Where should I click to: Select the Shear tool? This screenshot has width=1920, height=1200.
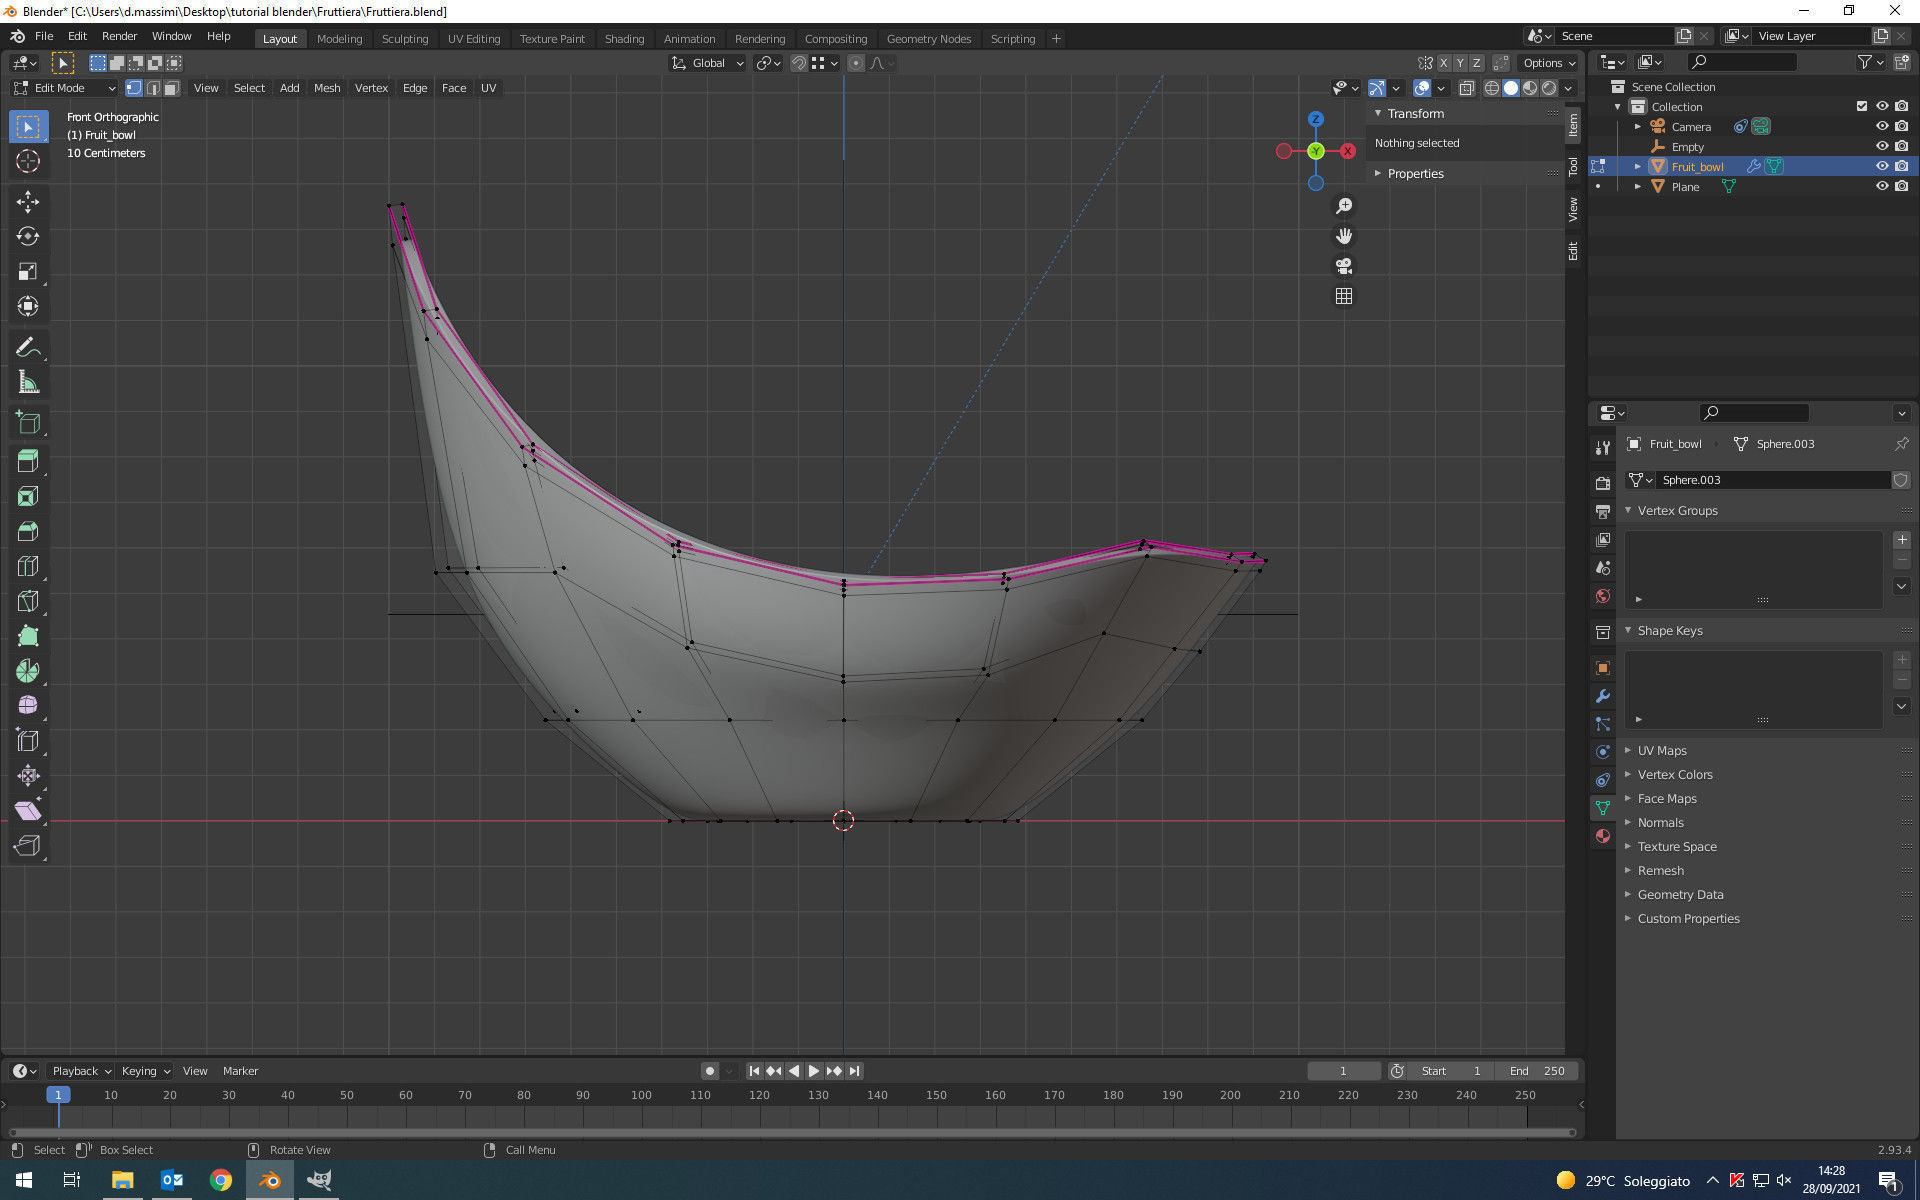(x=28, y=811)
